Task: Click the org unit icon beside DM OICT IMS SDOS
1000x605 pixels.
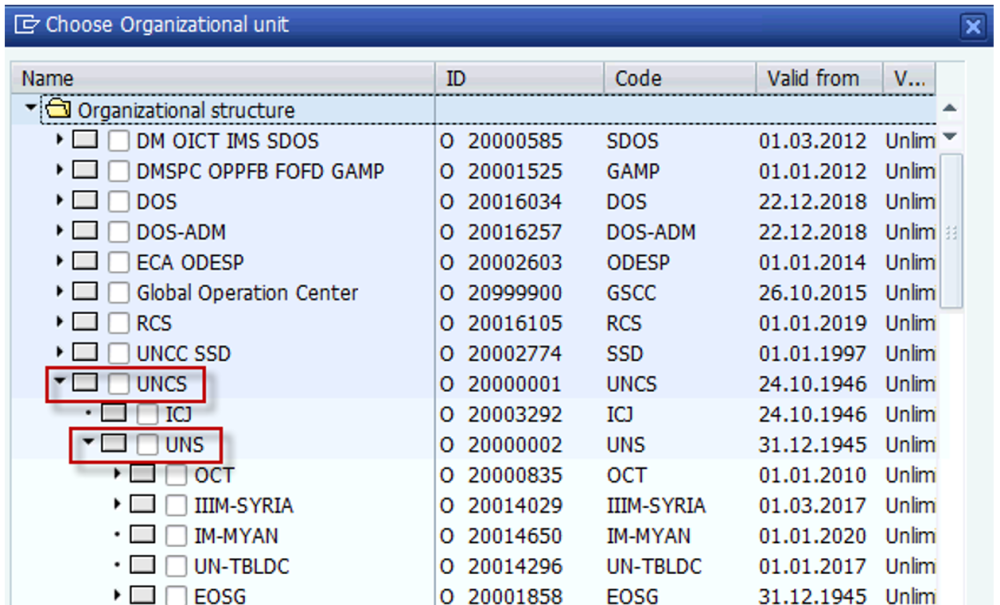Action: tap(85, 139)
